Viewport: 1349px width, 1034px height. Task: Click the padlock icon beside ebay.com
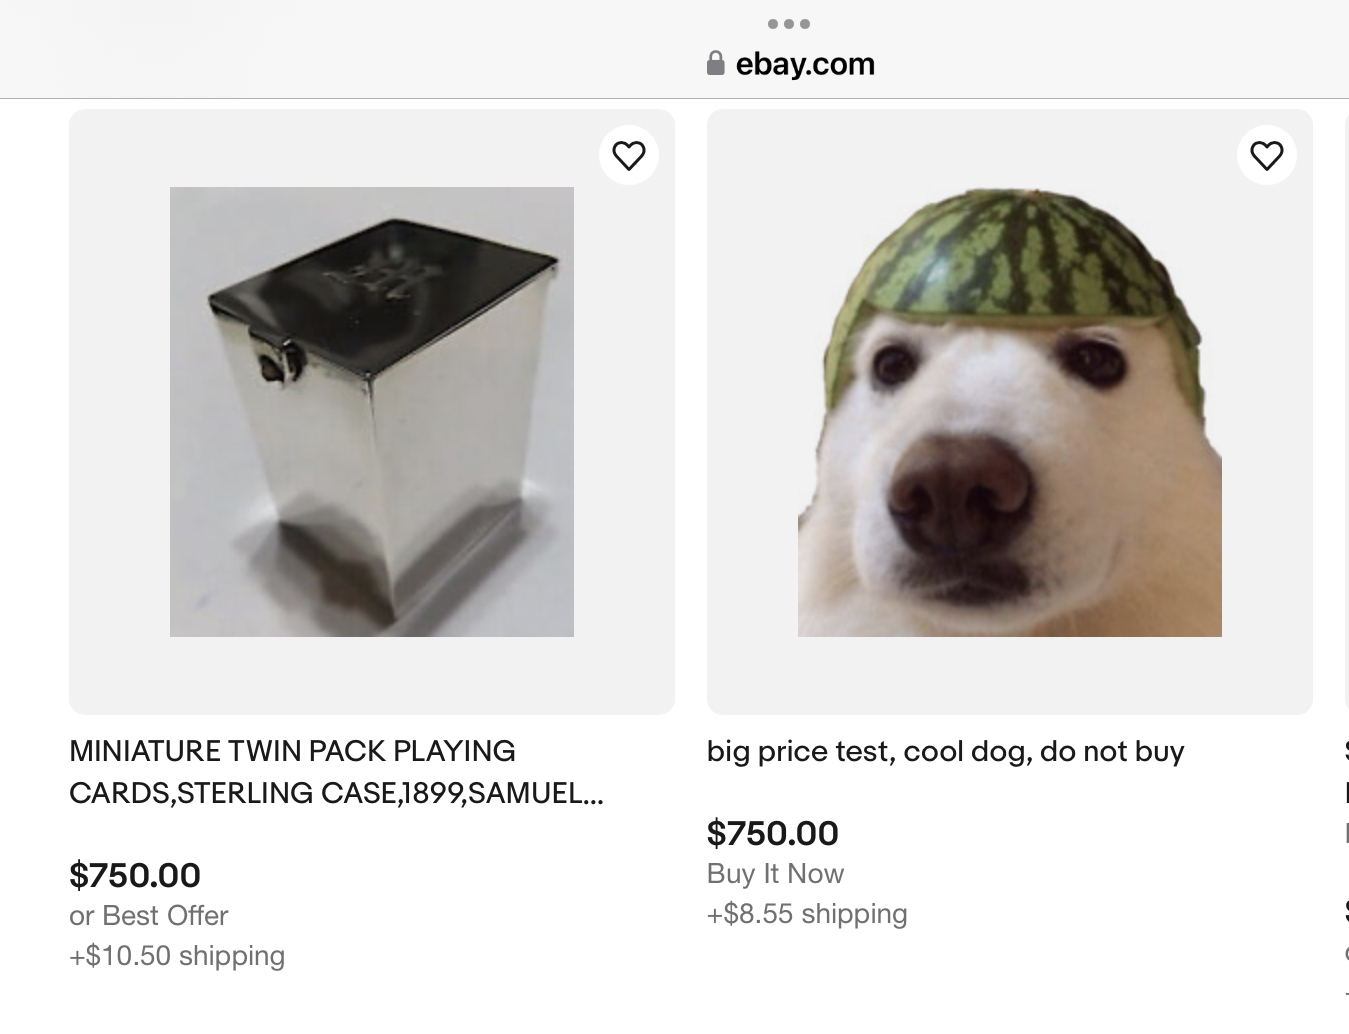tap(715, 64)
